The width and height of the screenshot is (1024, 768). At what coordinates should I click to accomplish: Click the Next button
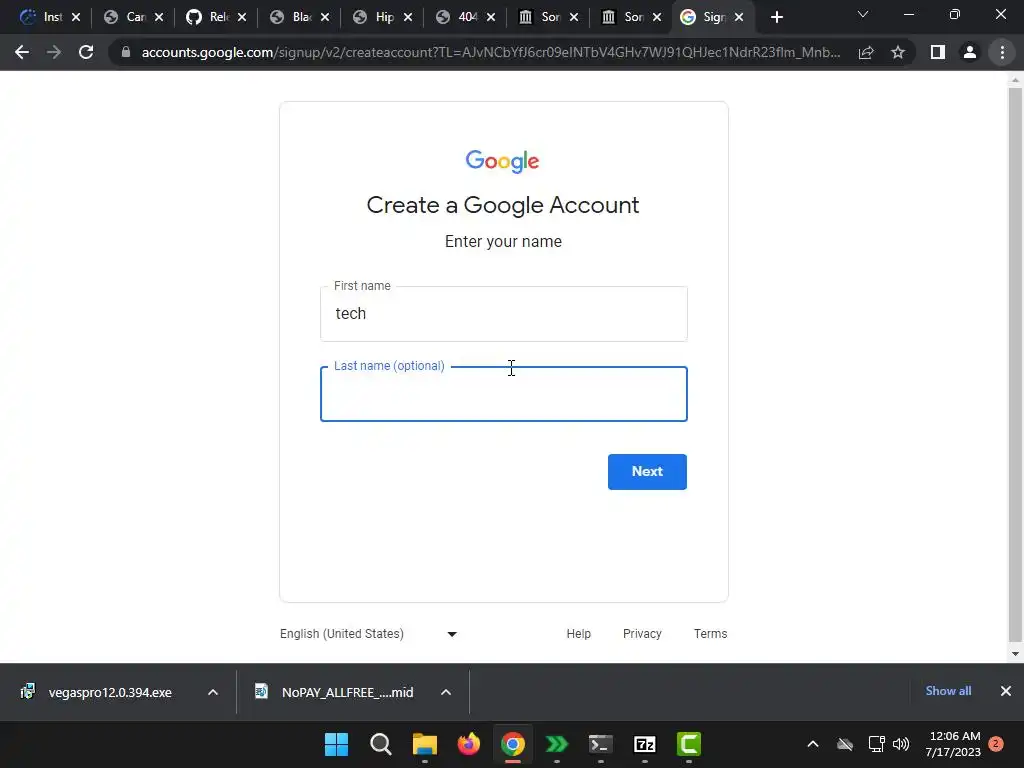647,472
